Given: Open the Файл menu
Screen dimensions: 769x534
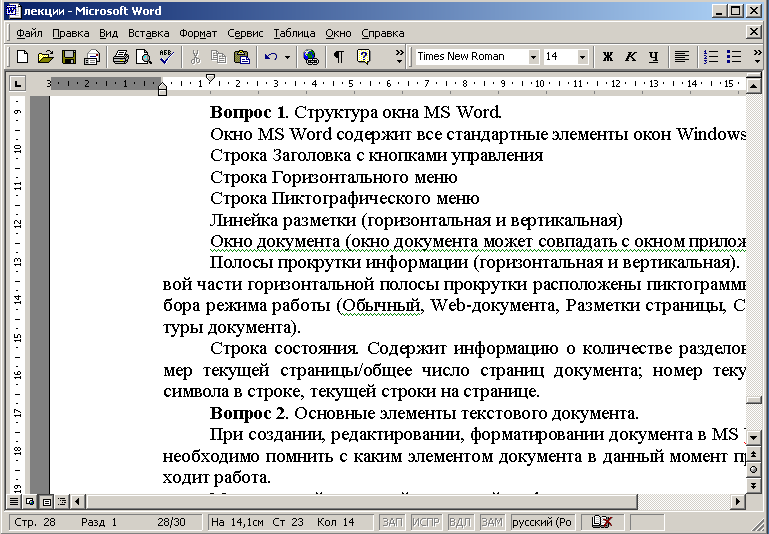Looking at the screenshot, I should click(x=29, y=33).
